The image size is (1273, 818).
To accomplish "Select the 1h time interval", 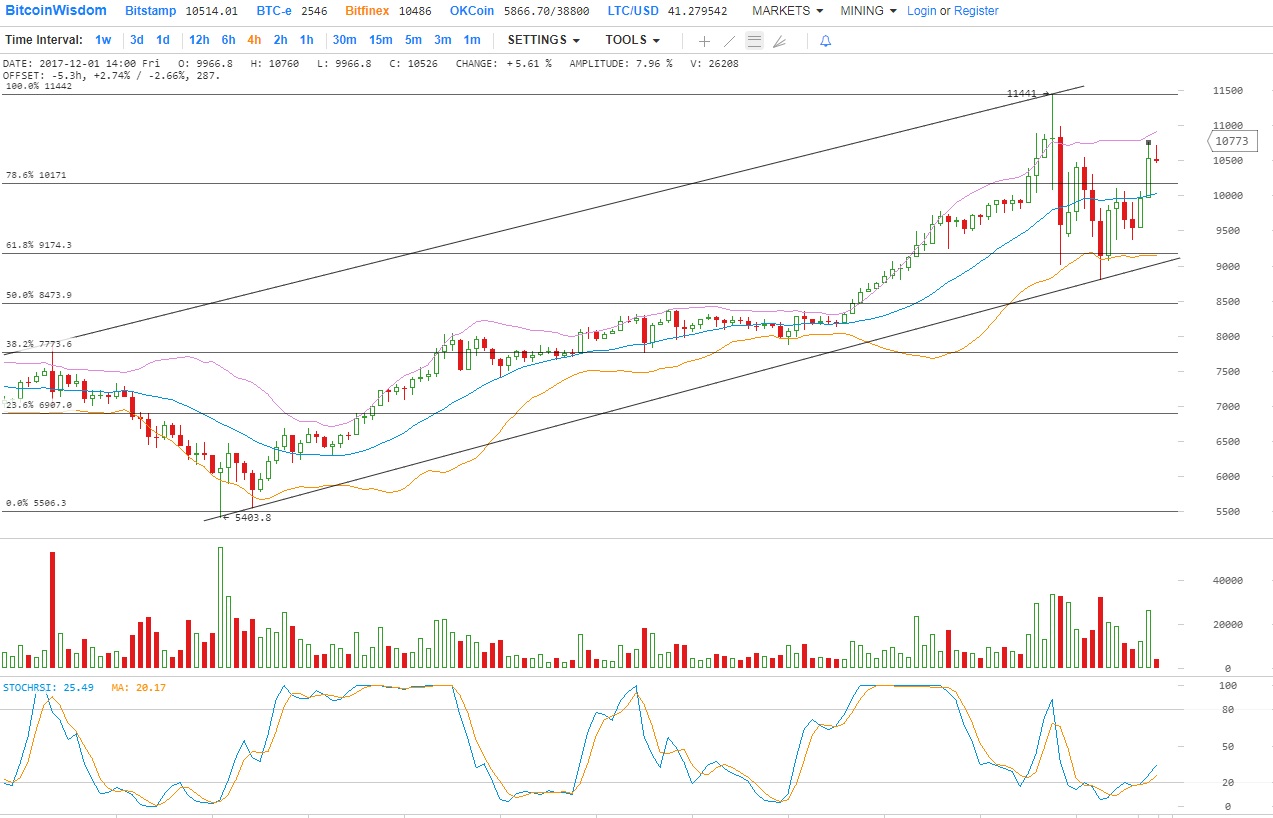I will pos(306,40).
